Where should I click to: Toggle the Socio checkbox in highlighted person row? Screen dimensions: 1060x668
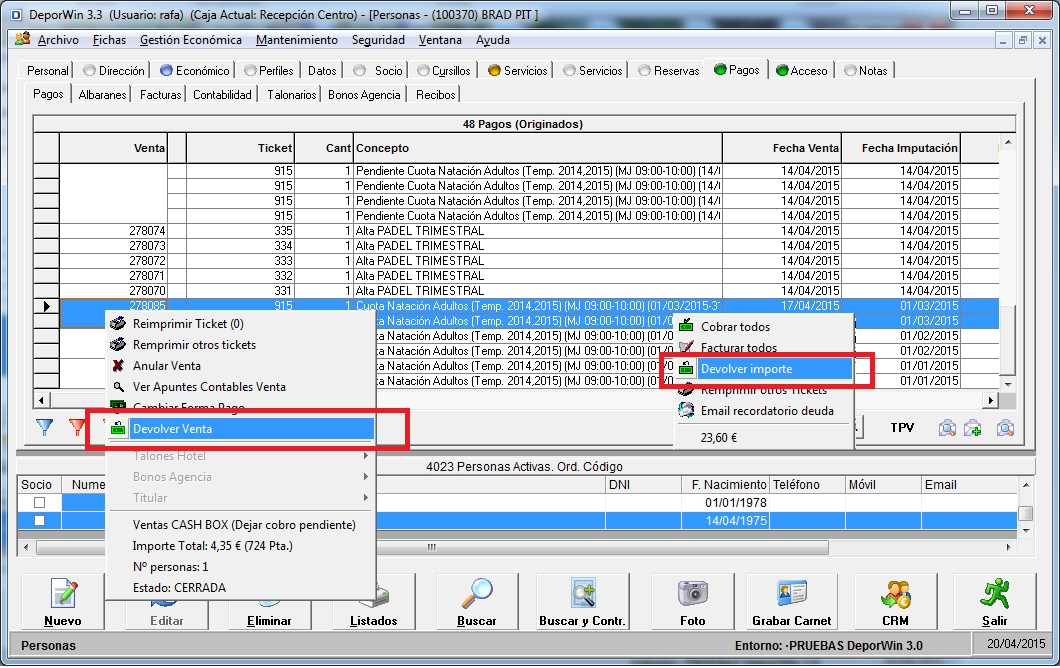pos(39,521)
